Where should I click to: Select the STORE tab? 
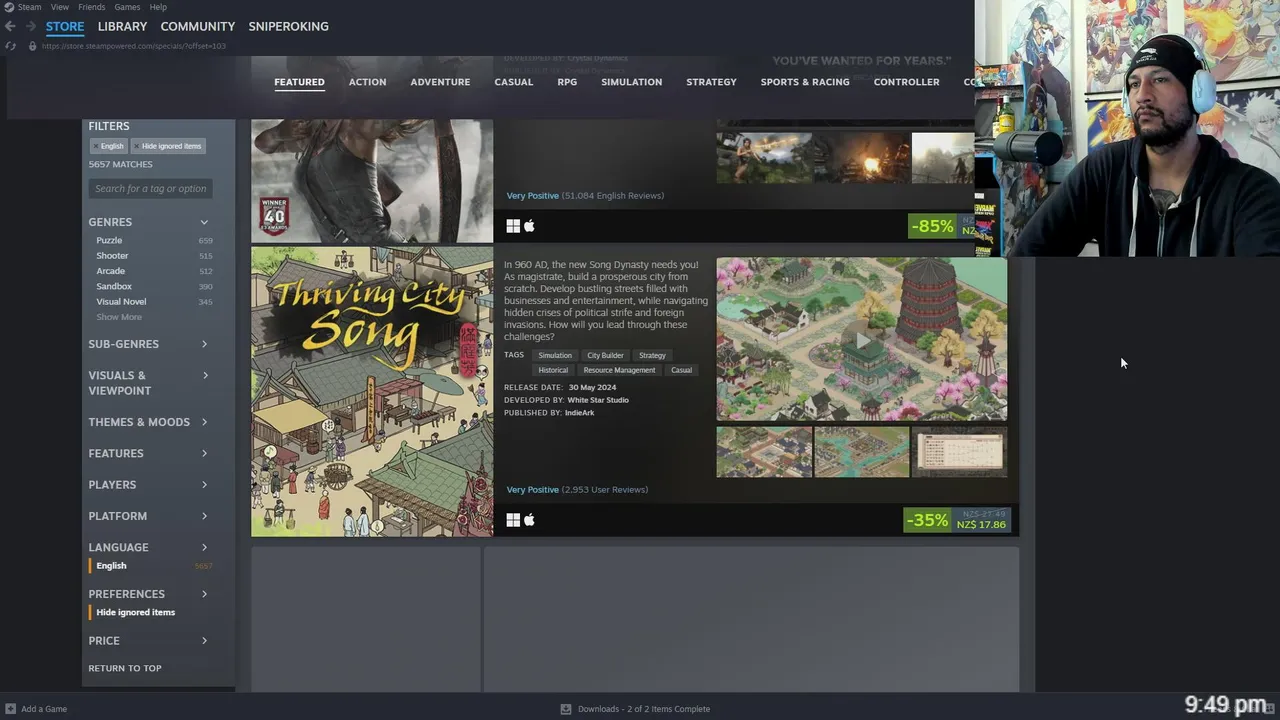pos(65,26)
